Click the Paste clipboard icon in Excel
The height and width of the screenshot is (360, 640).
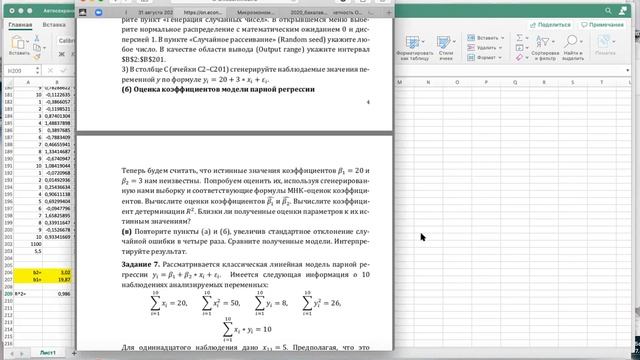click(x=17, y=42)
